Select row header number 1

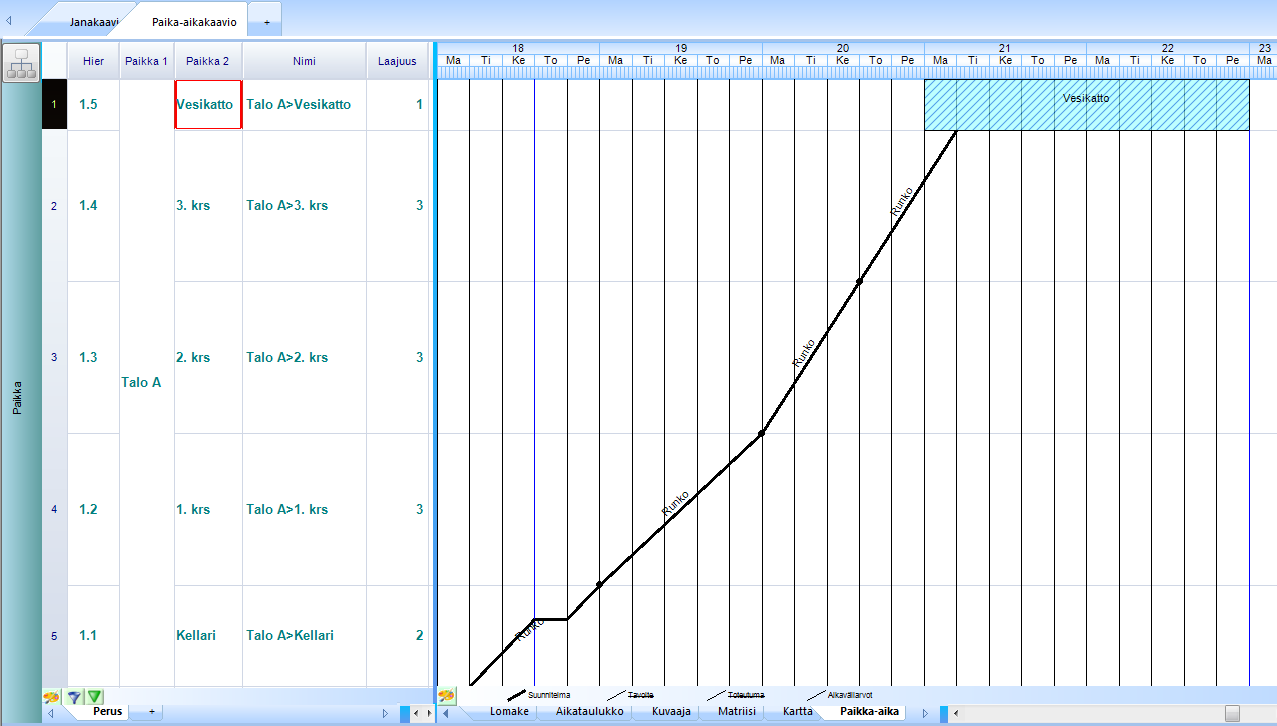[x=54, y=104]
